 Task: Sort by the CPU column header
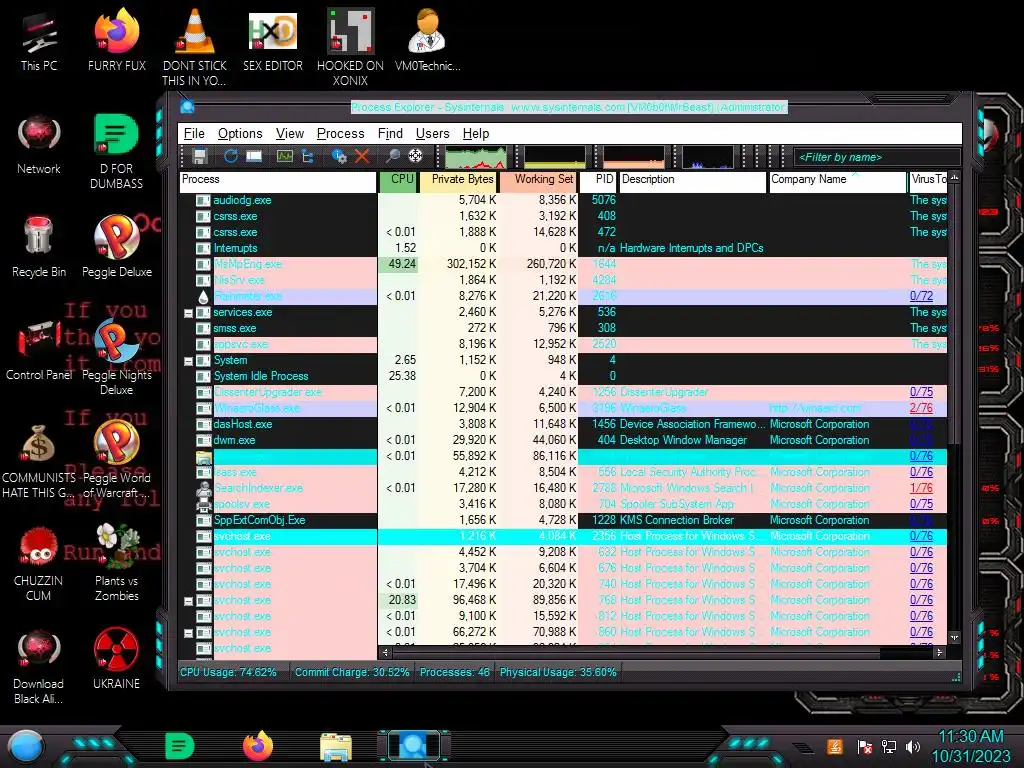[x=398, y=181]
